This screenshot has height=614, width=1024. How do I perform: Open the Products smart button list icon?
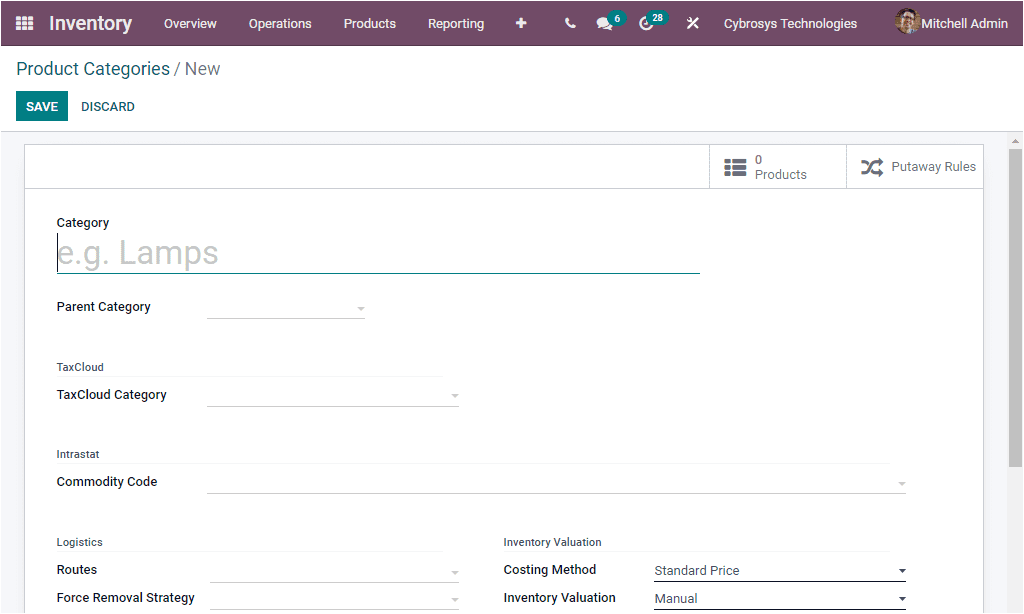(737, 166)
